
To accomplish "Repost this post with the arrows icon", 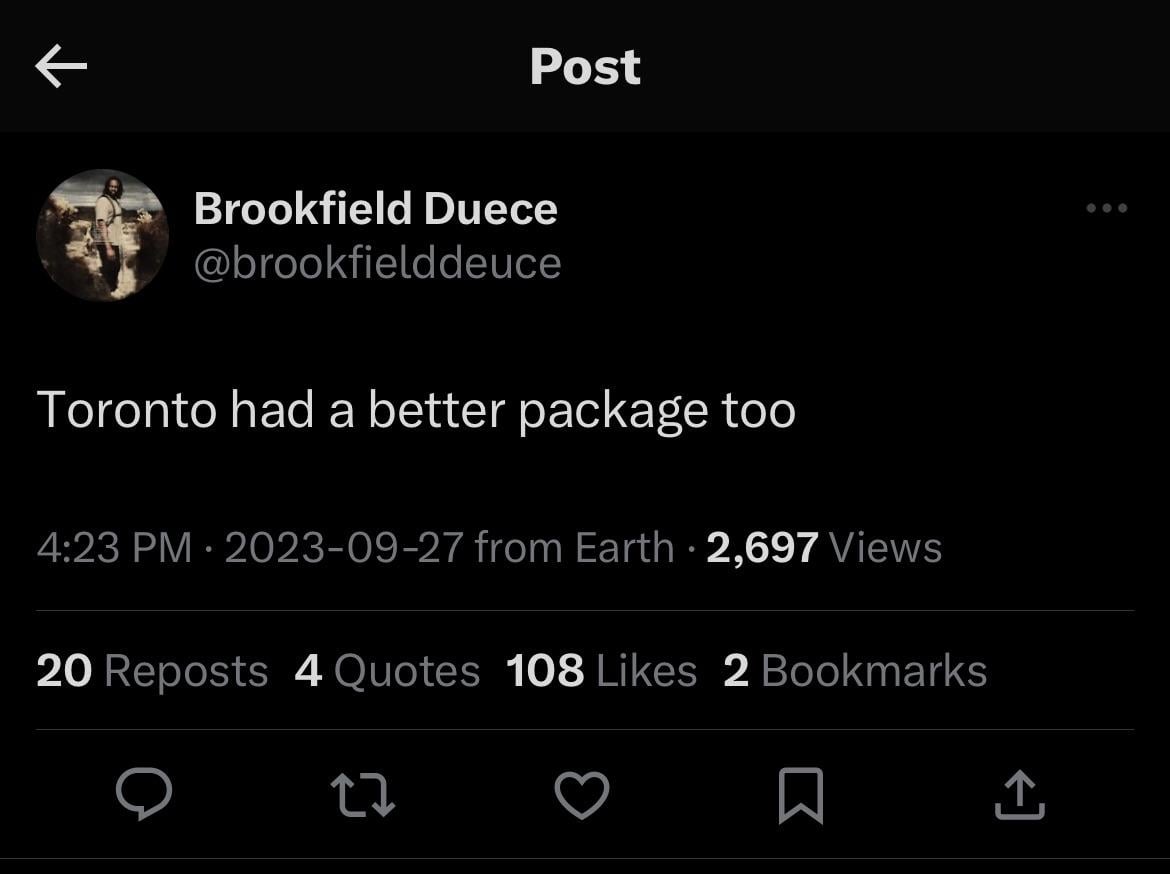I will [363, 795].
